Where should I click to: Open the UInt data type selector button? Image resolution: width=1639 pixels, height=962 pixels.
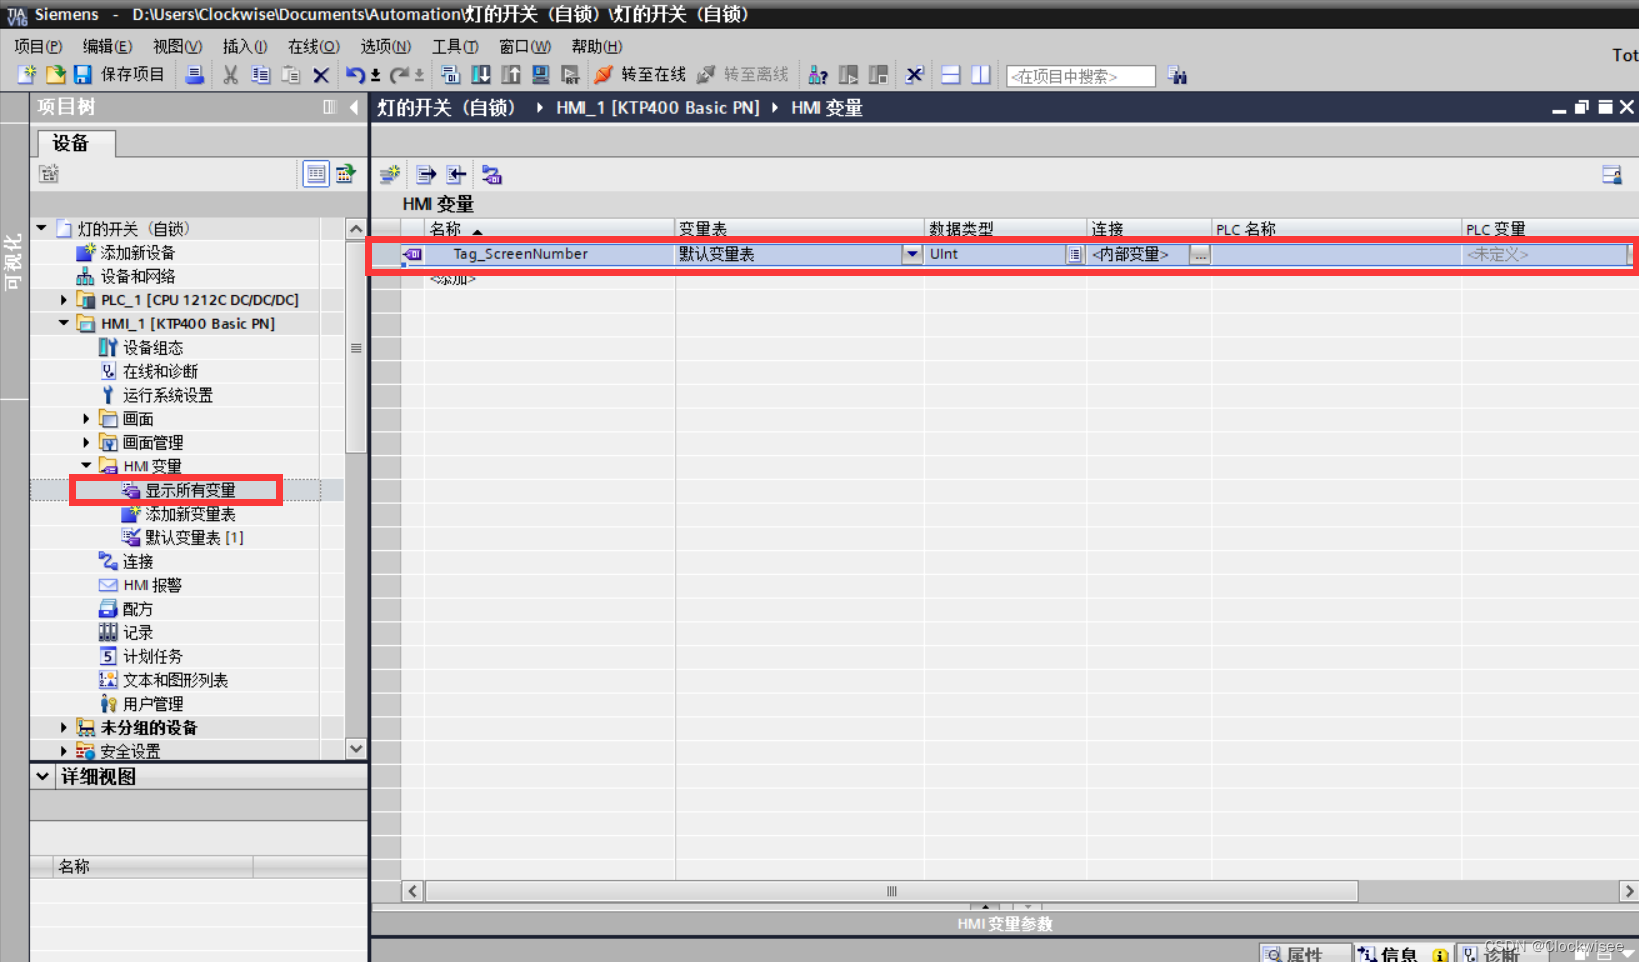(1074, 254)
